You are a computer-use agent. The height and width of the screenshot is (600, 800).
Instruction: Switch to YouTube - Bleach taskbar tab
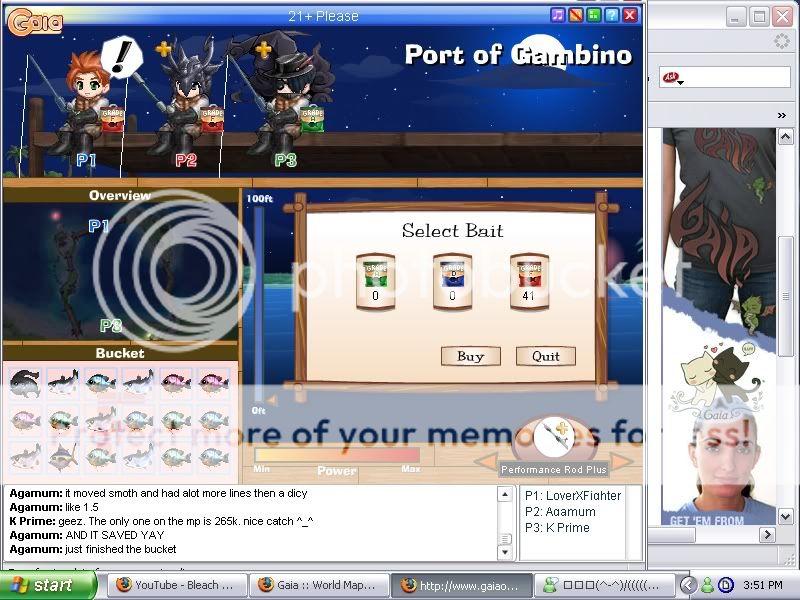pos(176,585)
